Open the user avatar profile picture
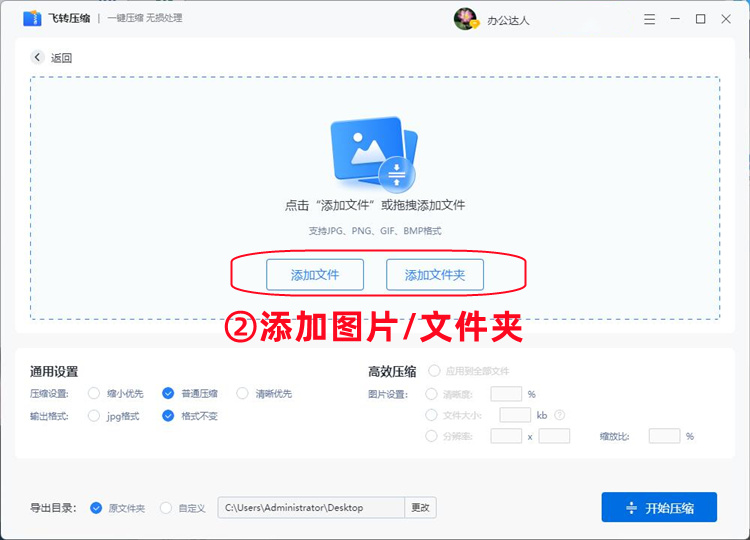750x540 pixels. point(465,19)
